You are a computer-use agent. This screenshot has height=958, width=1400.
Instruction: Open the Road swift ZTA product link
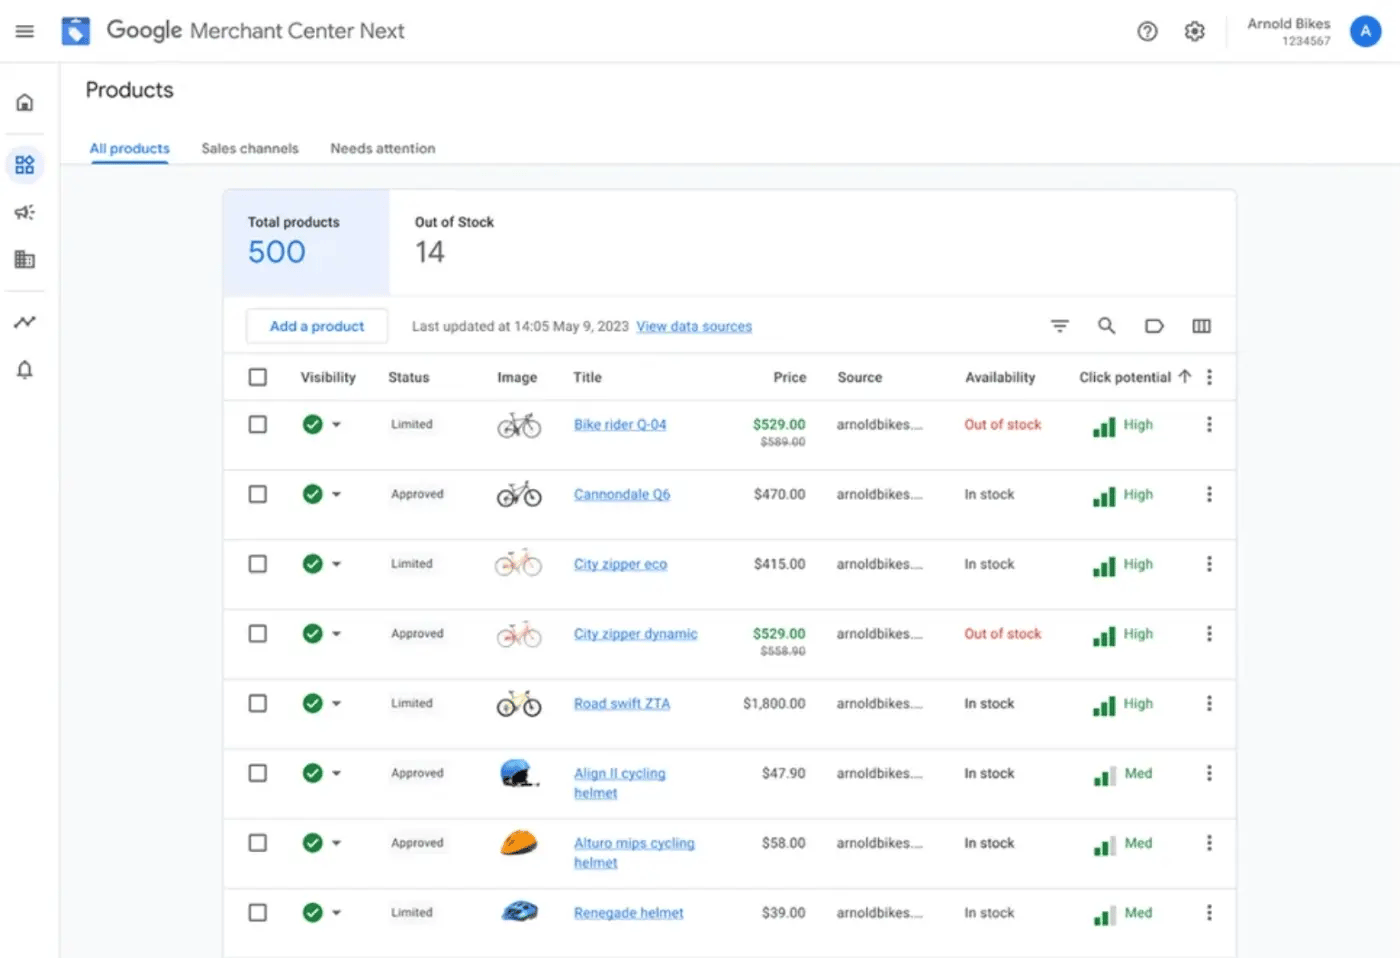(x=622, y=703)
